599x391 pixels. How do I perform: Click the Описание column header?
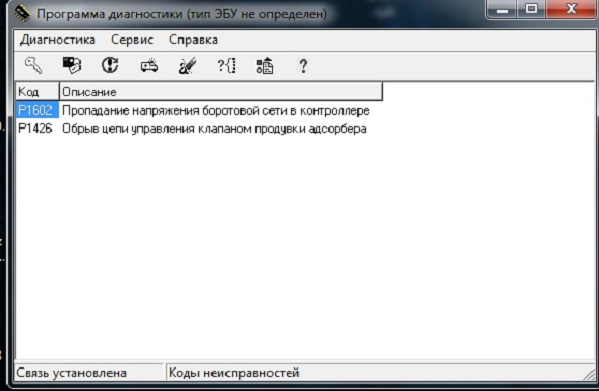coord(221,92)
